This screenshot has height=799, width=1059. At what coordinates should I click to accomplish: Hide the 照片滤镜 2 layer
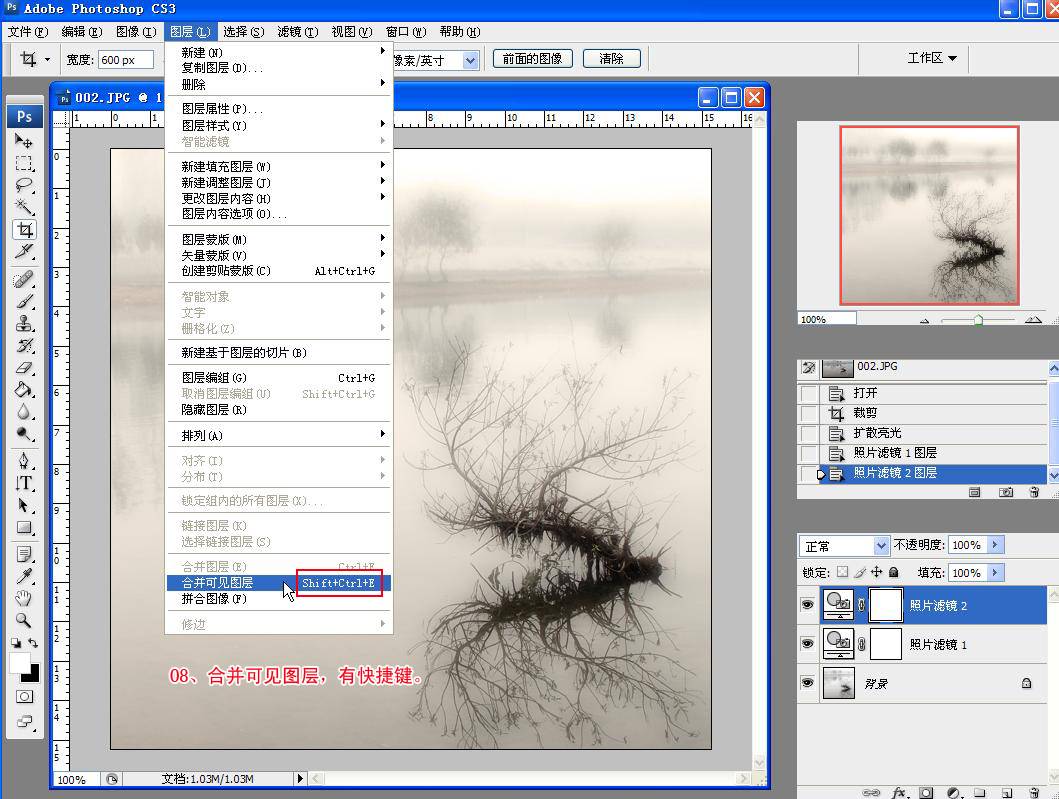807,605
